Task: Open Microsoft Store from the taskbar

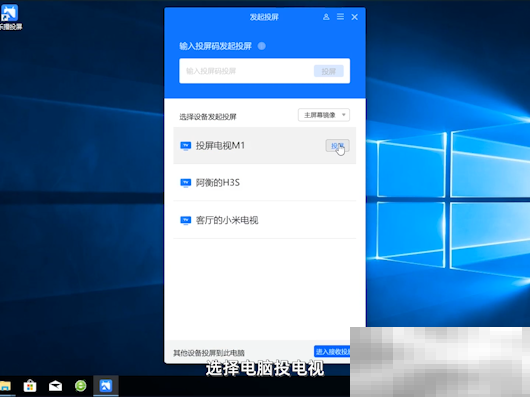Action: coord(30,386)
